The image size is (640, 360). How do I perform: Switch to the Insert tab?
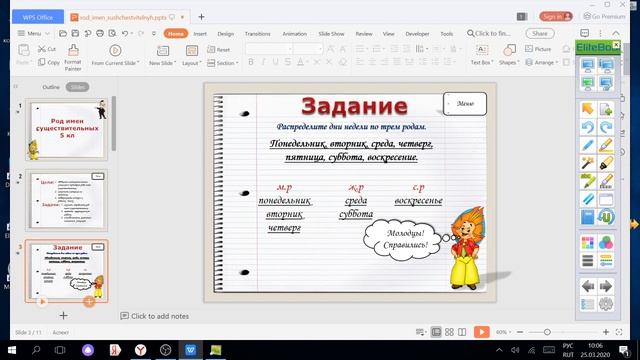coord(200,34)
